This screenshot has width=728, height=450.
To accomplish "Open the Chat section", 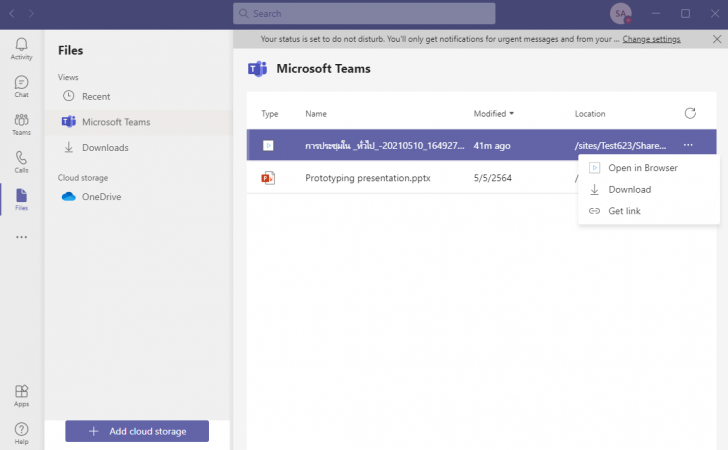I will tap(21, 86).
